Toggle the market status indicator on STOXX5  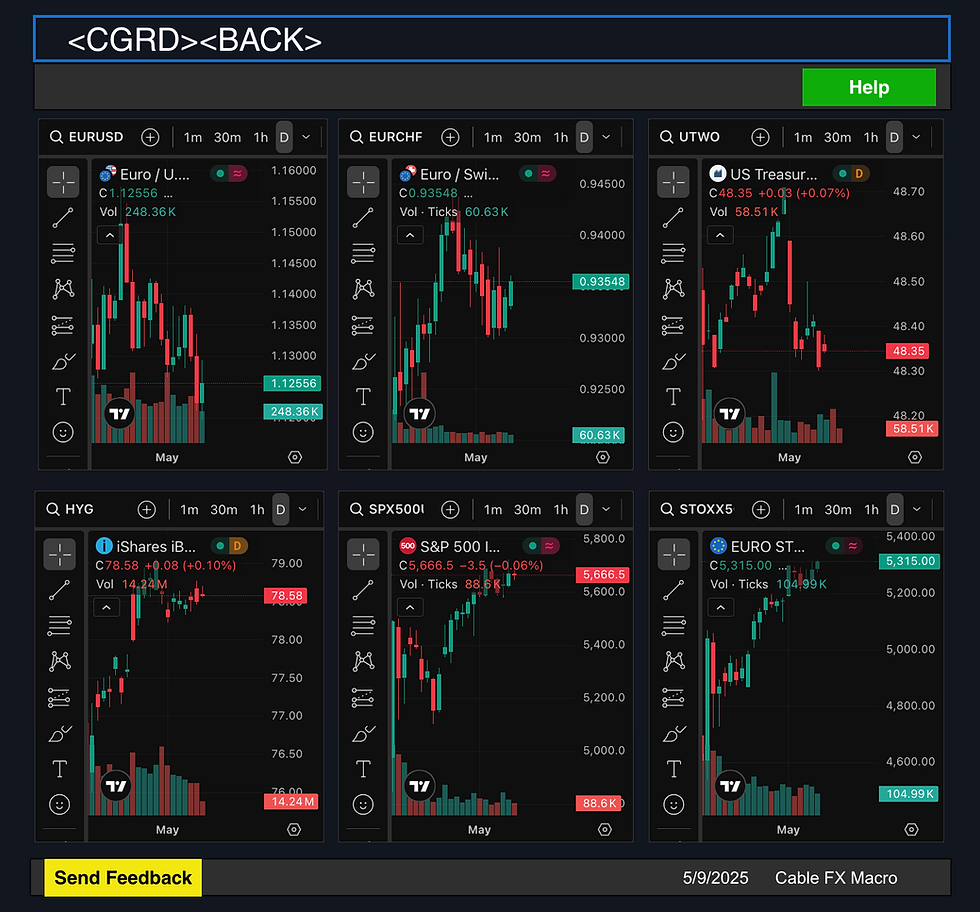pyautogui.click(x=836, y=546)
